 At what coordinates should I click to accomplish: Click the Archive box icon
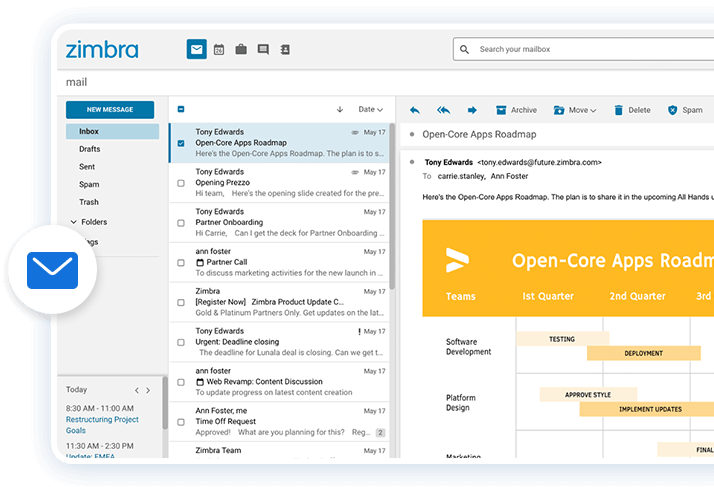coord(501,110)
